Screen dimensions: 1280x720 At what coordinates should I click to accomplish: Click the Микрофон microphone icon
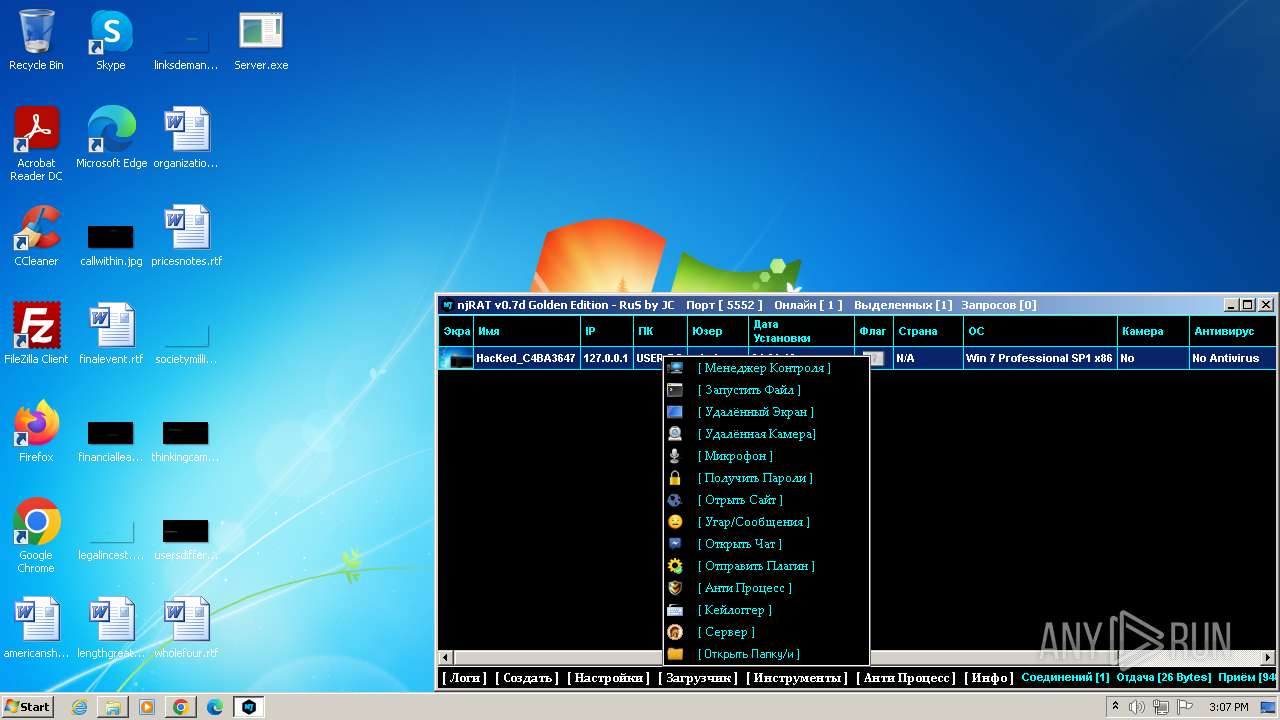tap(676, 456)
